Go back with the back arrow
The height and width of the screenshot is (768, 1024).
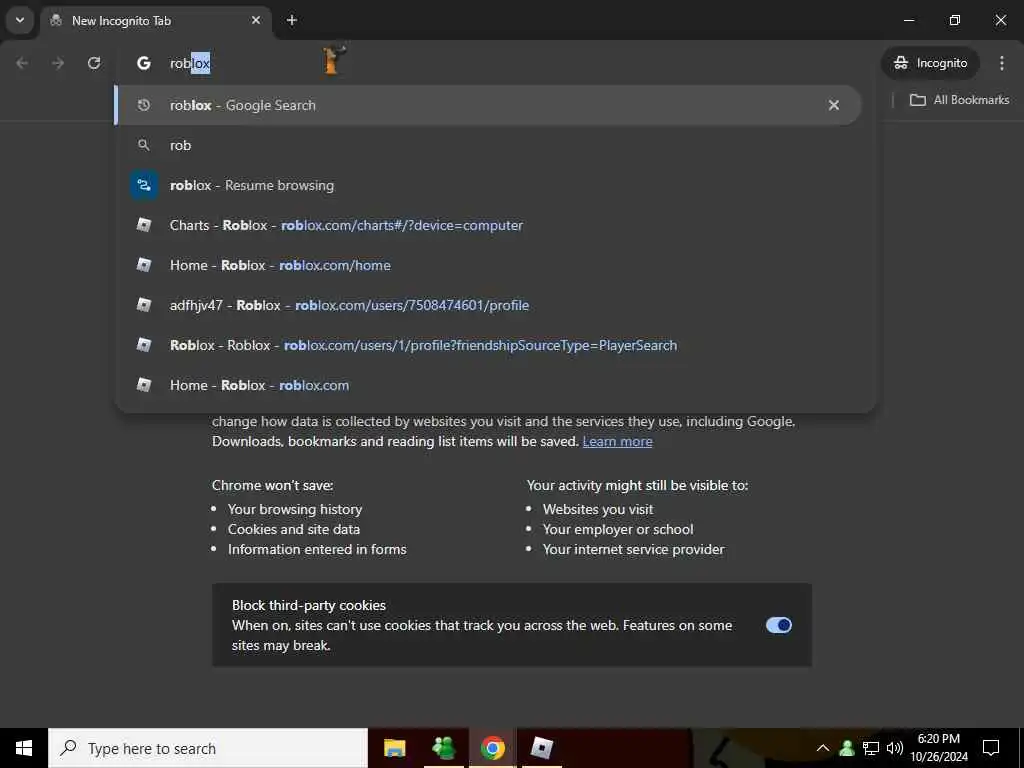tap(22, 63)
